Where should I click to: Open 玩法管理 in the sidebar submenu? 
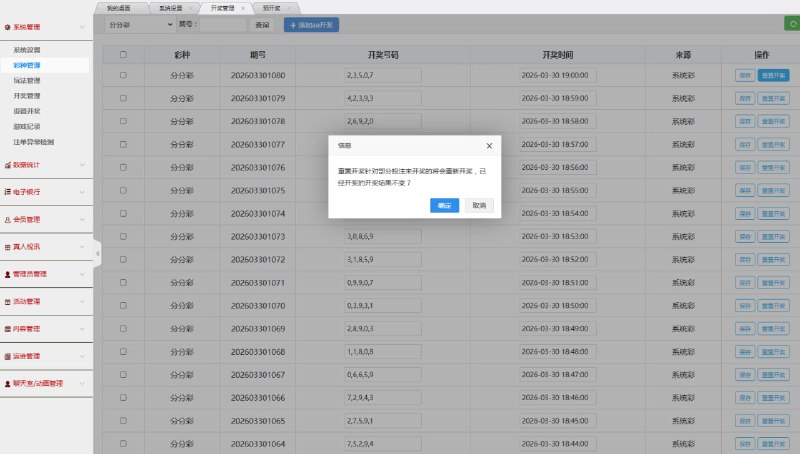tap(27, 80)
